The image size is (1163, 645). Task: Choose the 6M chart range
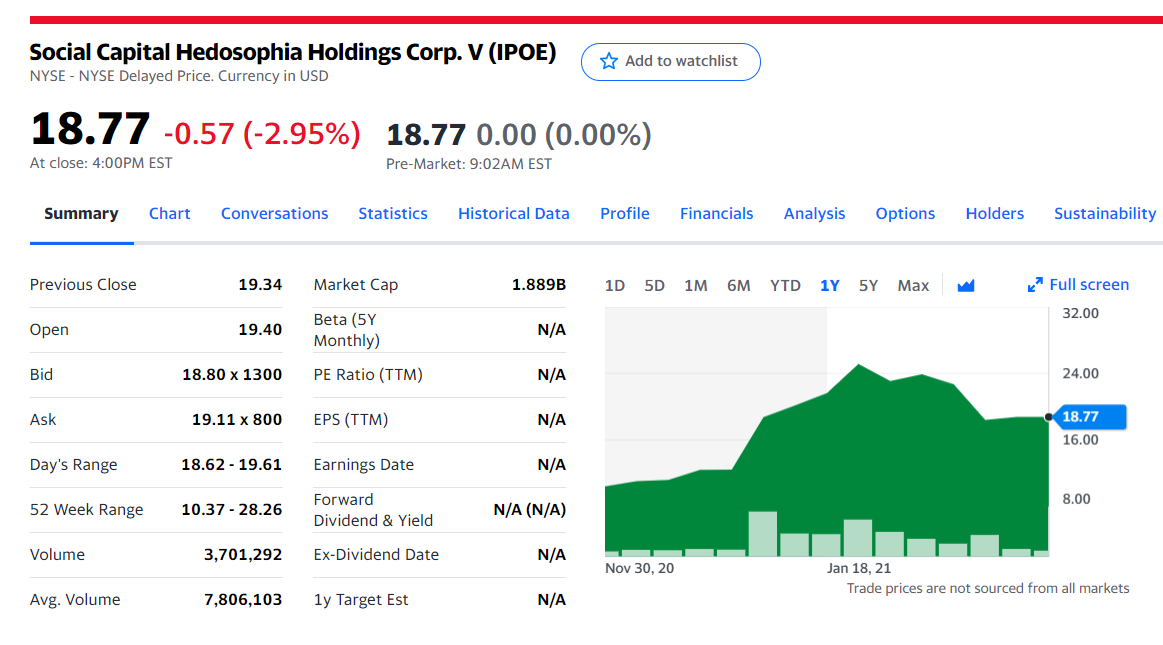[739, 286]
